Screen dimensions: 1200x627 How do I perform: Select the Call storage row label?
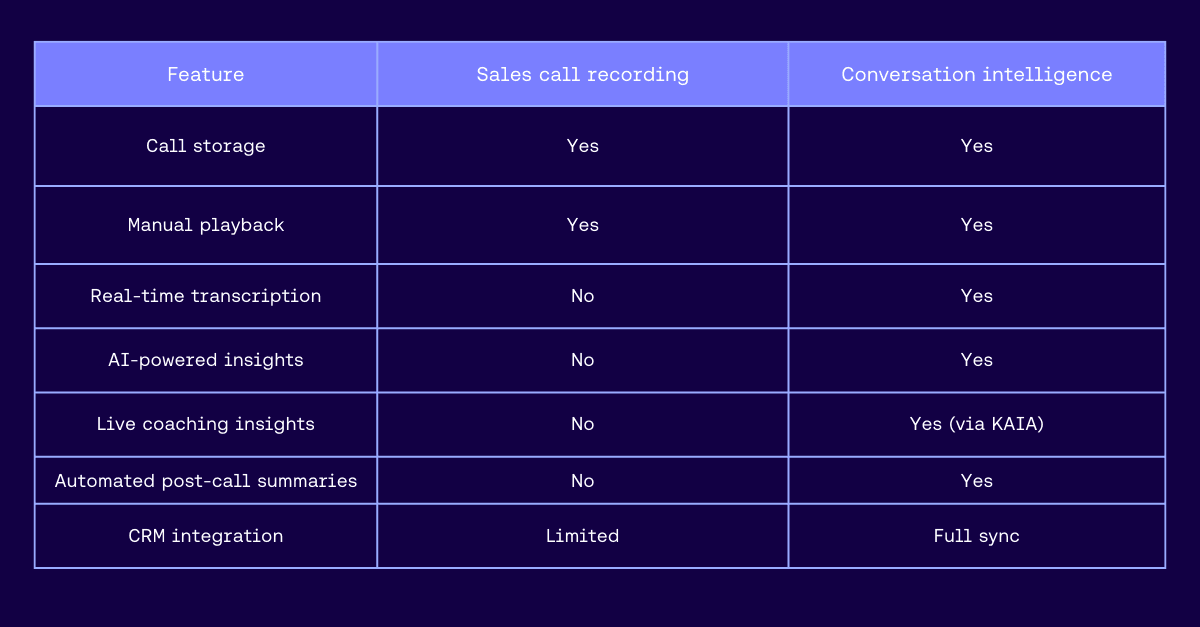coord(205,146)
